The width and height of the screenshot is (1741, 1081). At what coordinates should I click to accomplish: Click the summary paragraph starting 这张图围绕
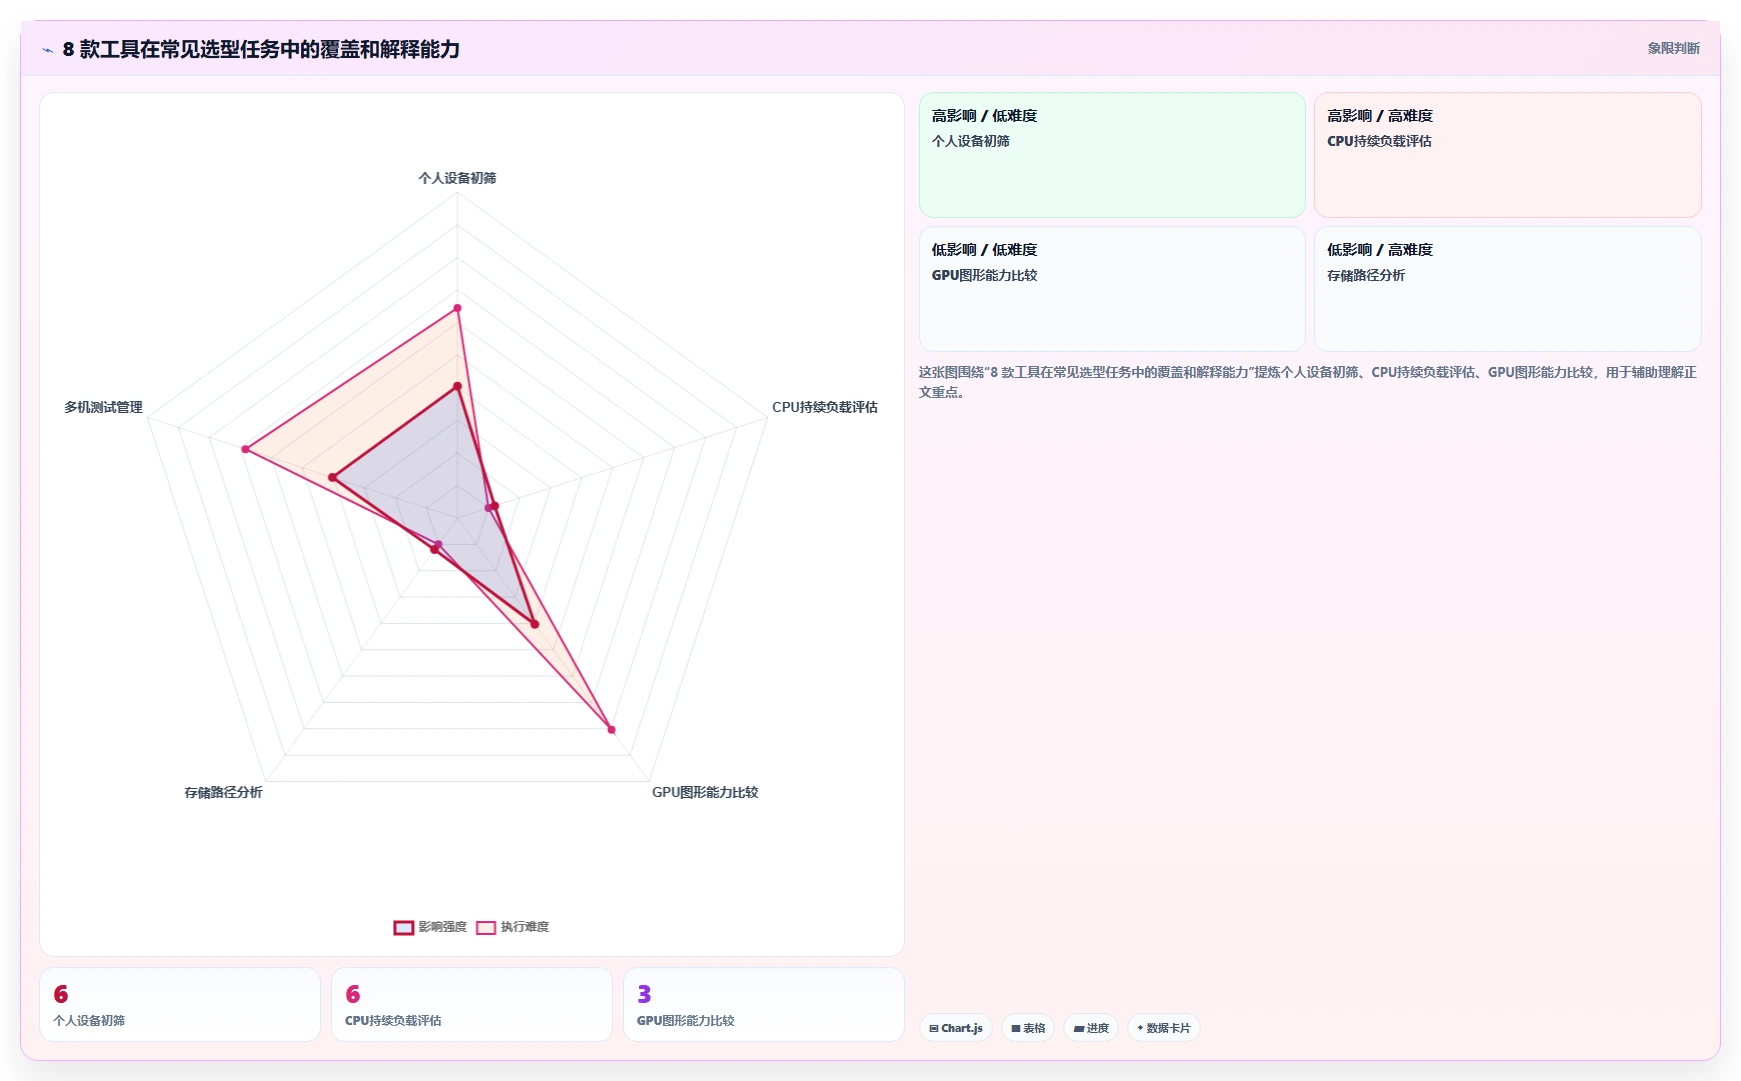tap(1308, 382)
